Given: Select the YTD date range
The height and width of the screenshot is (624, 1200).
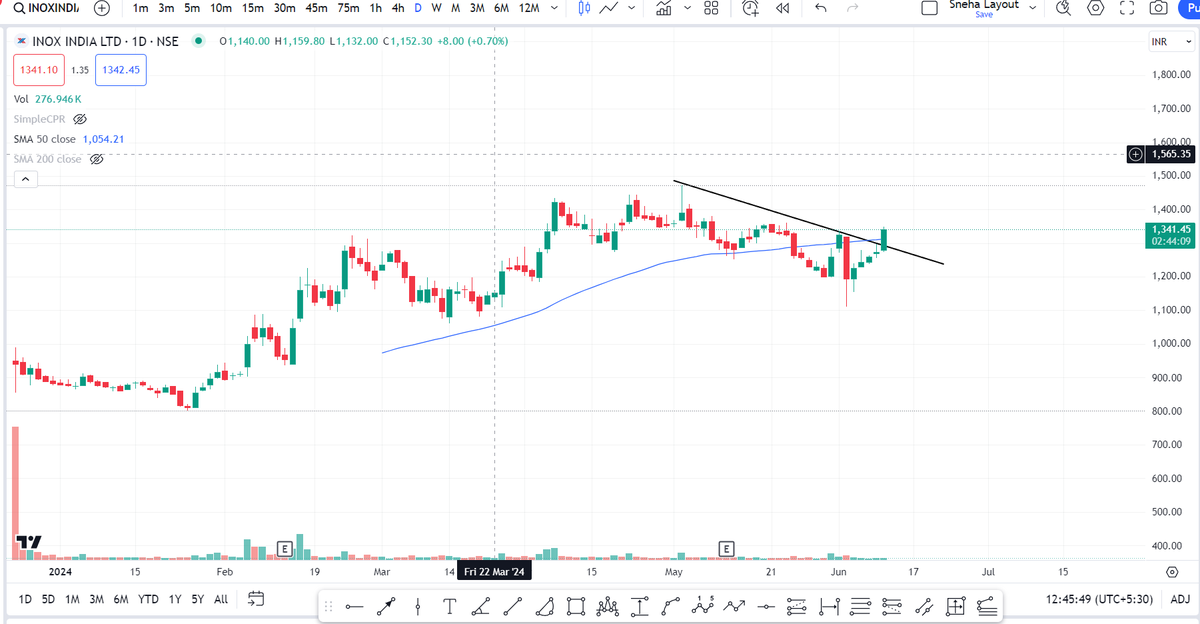Looking at the screenshot, I should pos(148,600).
